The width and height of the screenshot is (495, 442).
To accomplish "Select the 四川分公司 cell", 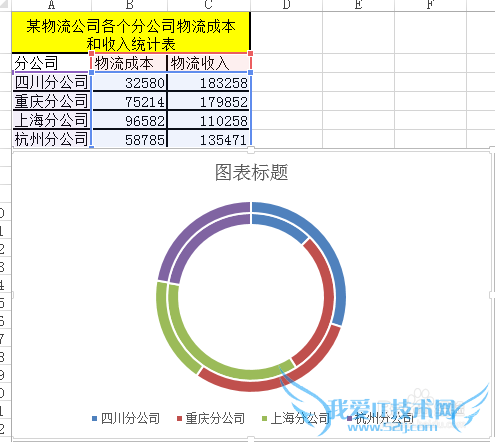I will (51, 82).
